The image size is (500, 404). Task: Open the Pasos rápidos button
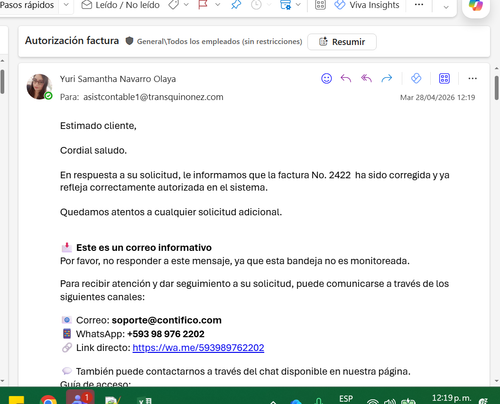[27, 5]
